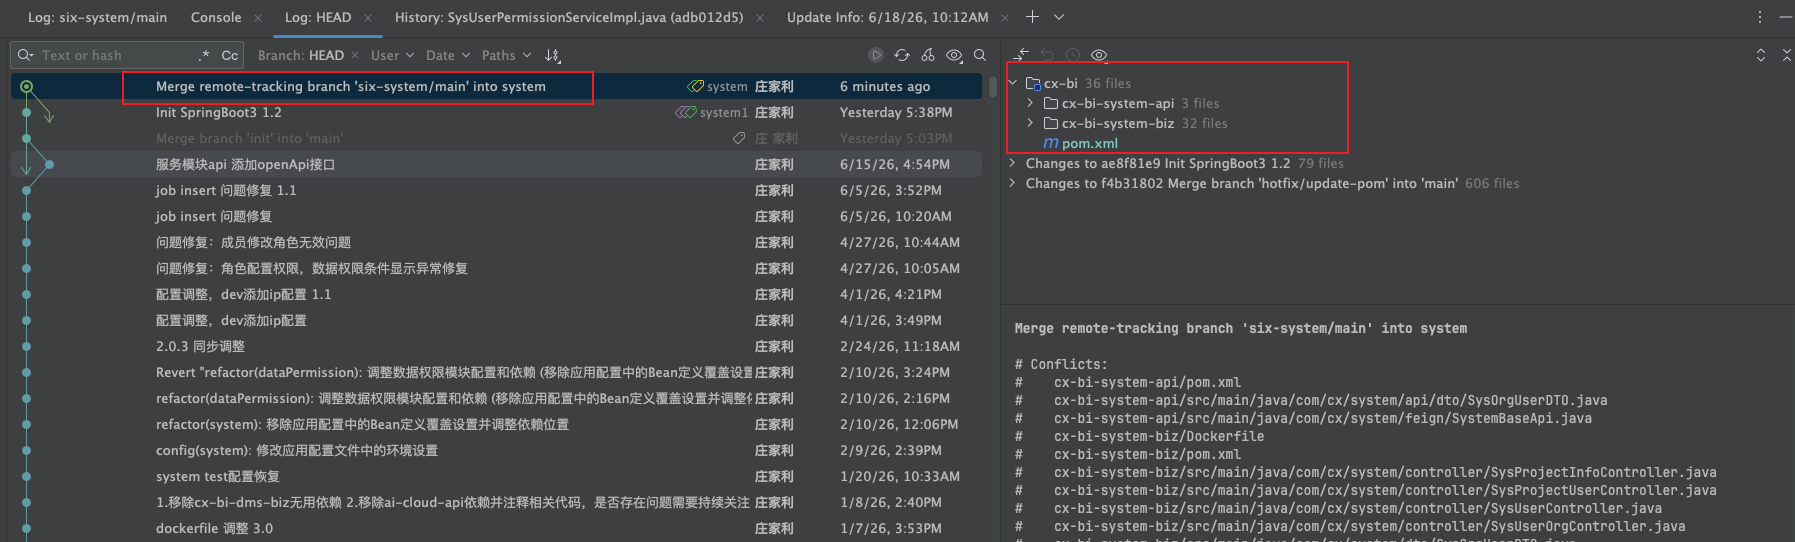Screen dimensions: 1795x542
Task: Close the Log: HEAD tab
Action: tap(368, 17)
